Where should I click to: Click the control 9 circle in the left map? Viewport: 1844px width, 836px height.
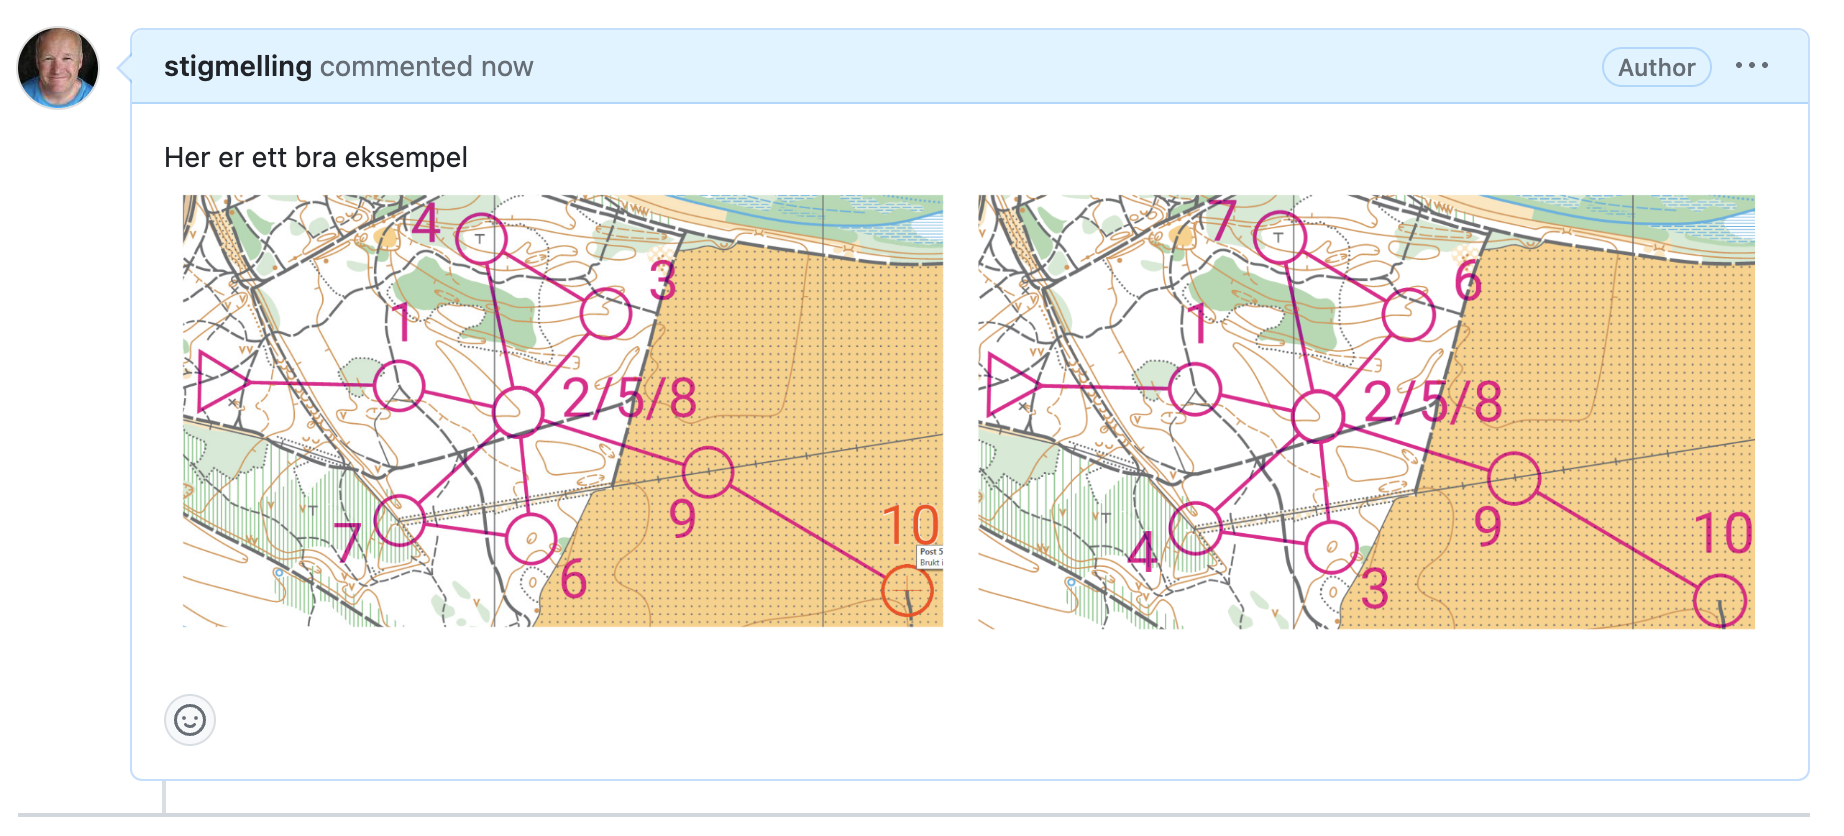pyautogui.click(x=708, y=472)
